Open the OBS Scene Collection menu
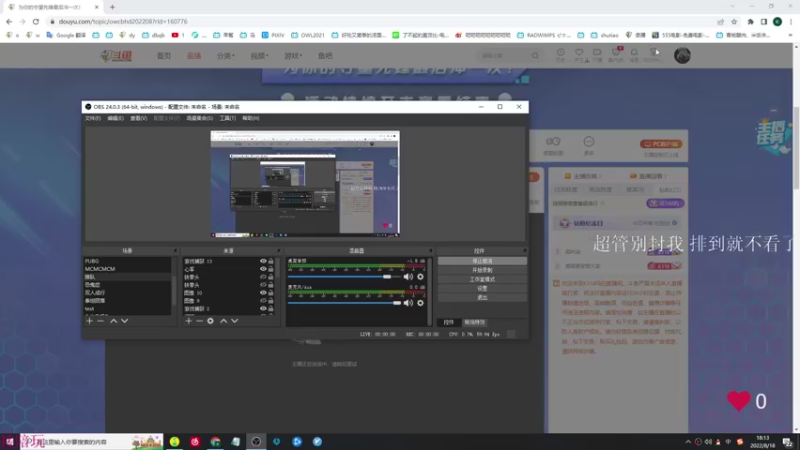 point(199,118)
